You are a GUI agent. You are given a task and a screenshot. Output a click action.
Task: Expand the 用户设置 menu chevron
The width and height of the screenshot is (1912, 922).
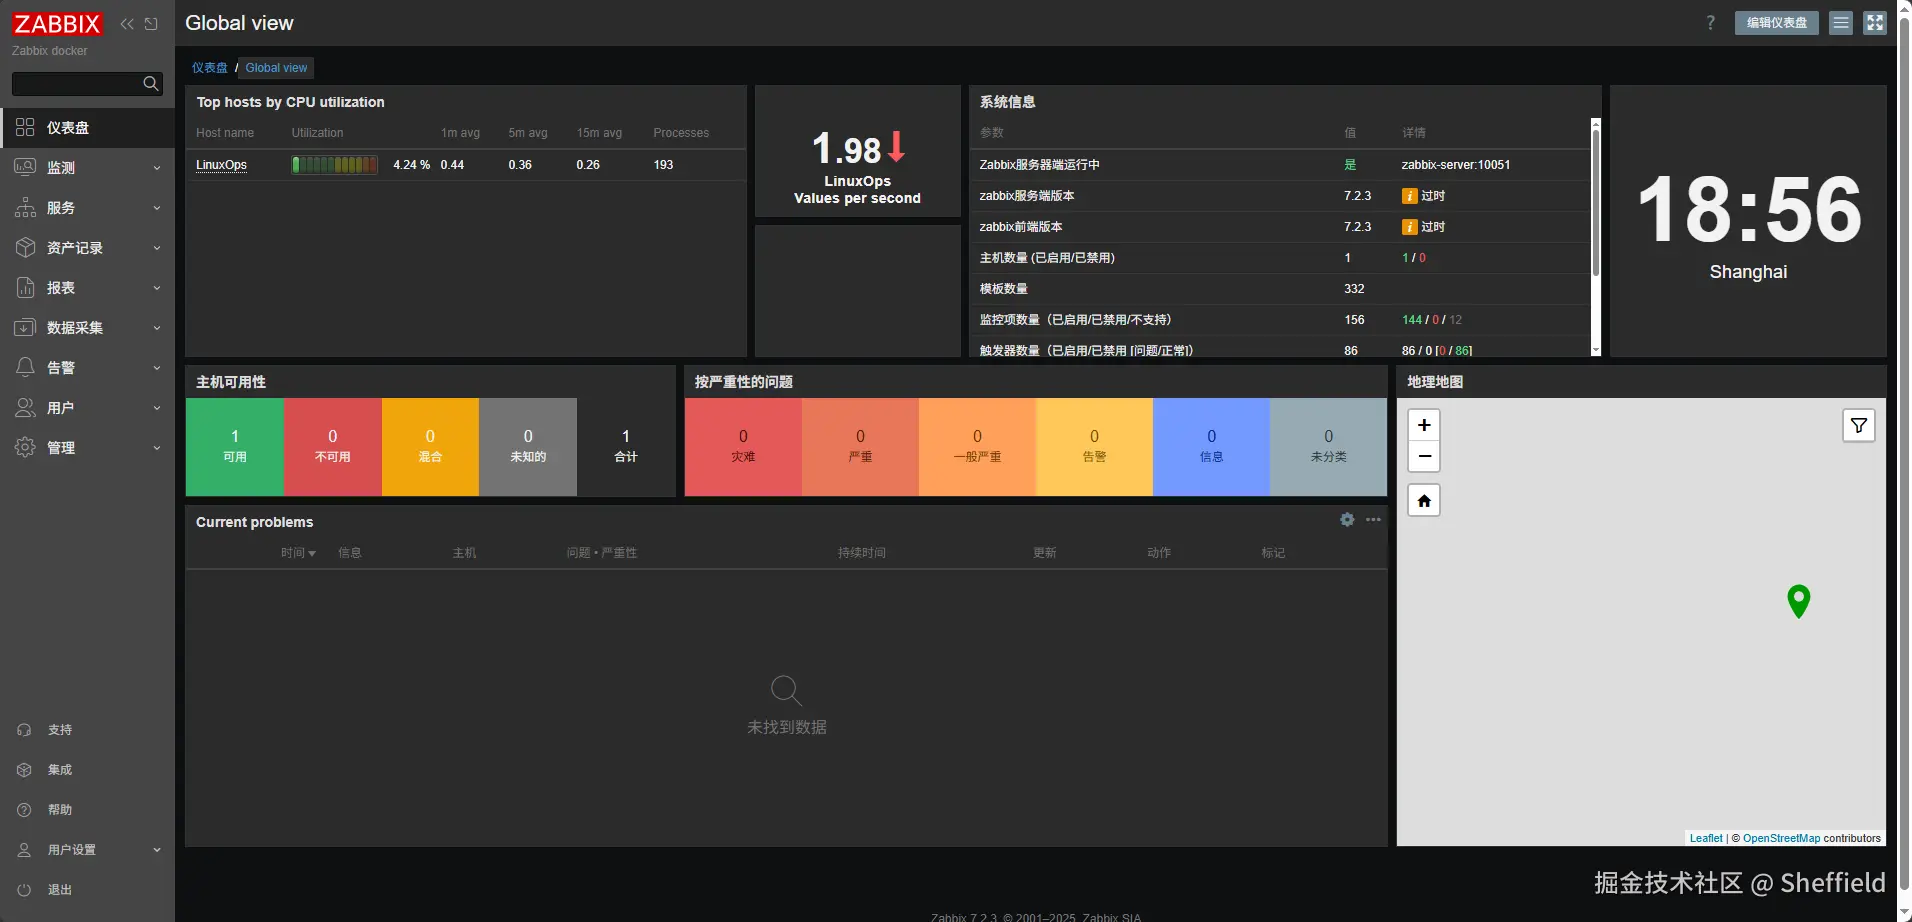coord(157,850)
